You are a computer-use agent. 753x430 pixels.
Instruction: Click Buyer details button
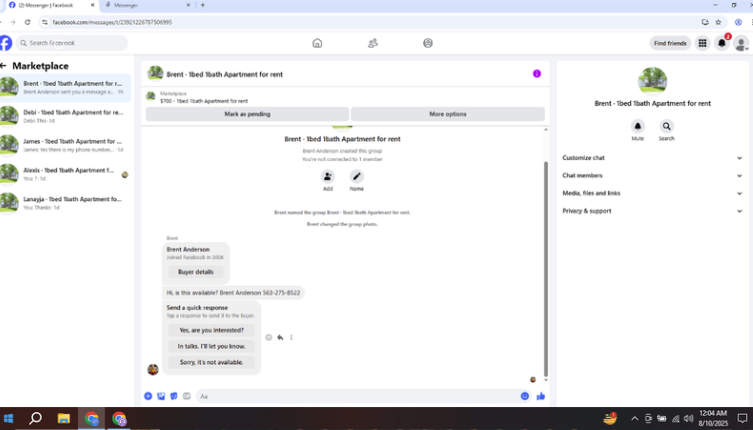(195, 272)
